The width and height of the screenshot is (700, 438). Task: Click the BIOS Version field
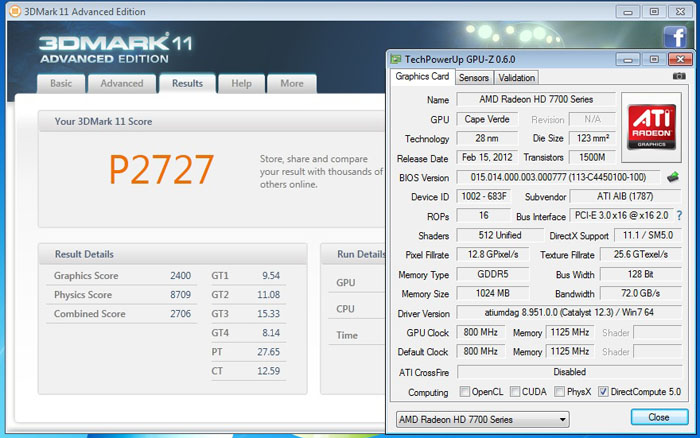558,177
